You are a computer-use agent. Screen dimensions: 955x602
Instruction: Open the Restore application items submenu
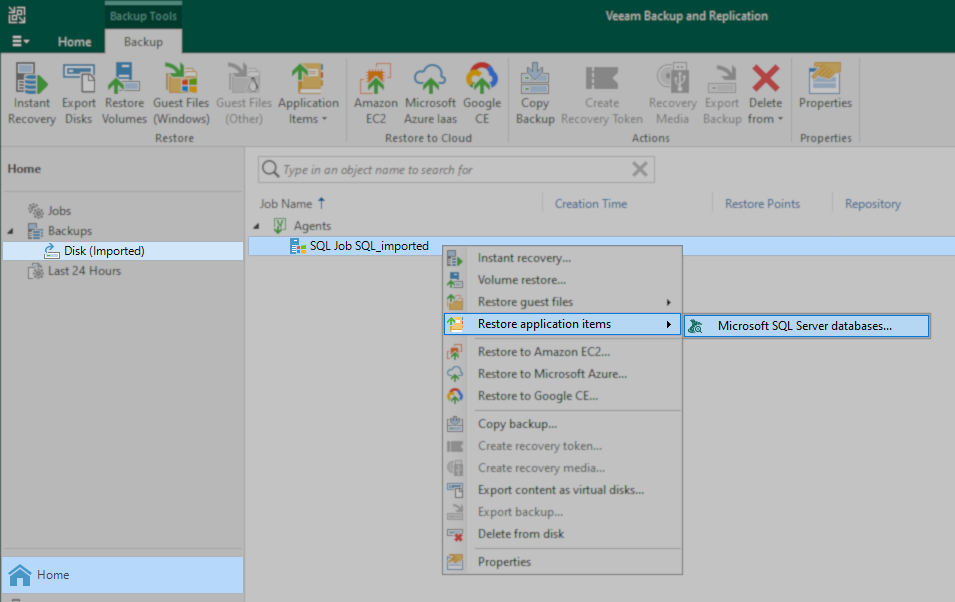coord(562,324)
